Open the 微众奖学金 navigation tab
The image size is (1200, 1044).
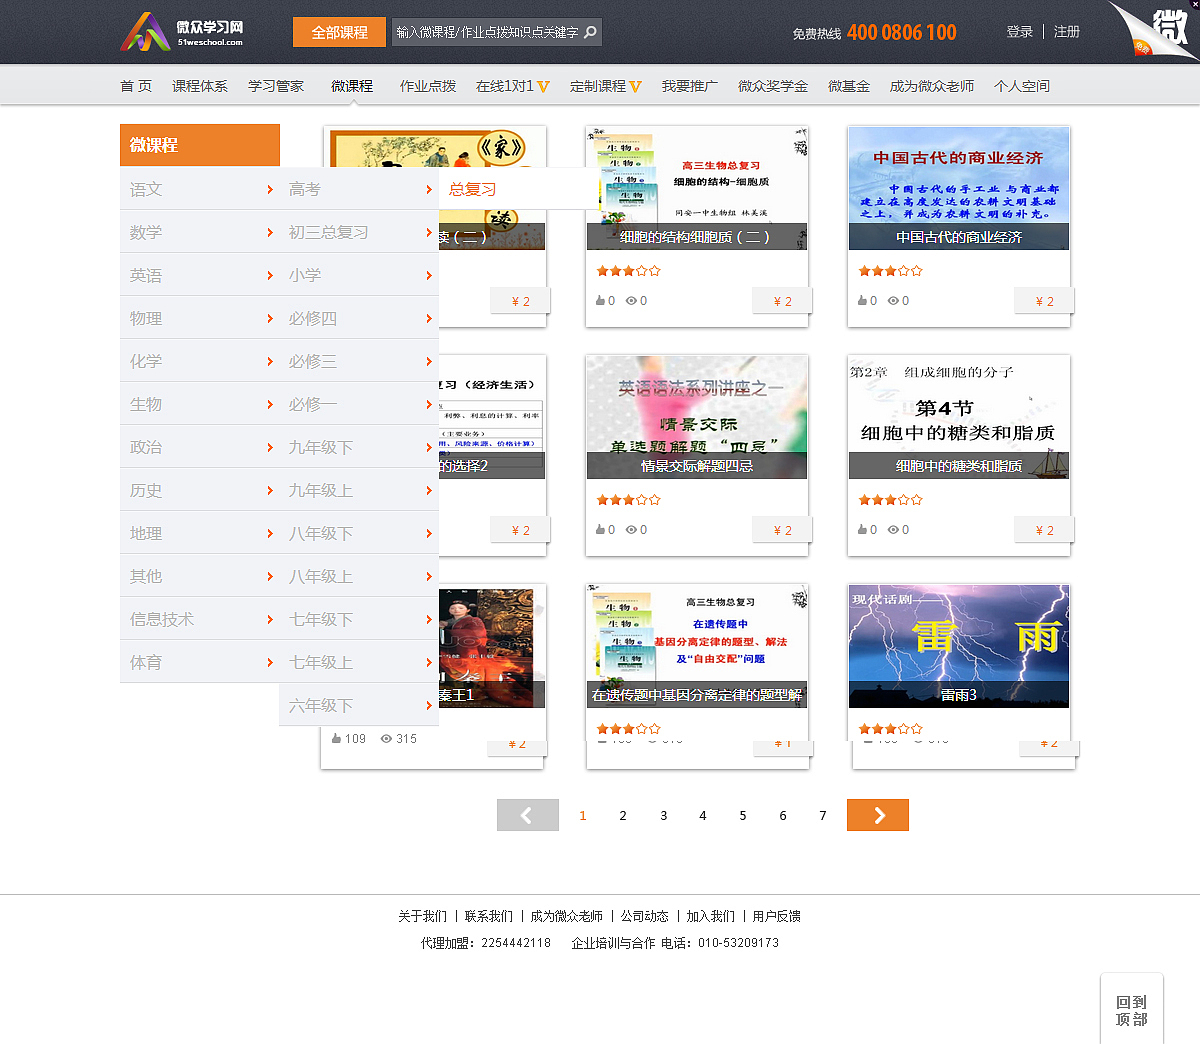pyautogui.click(x=773, y=86)
